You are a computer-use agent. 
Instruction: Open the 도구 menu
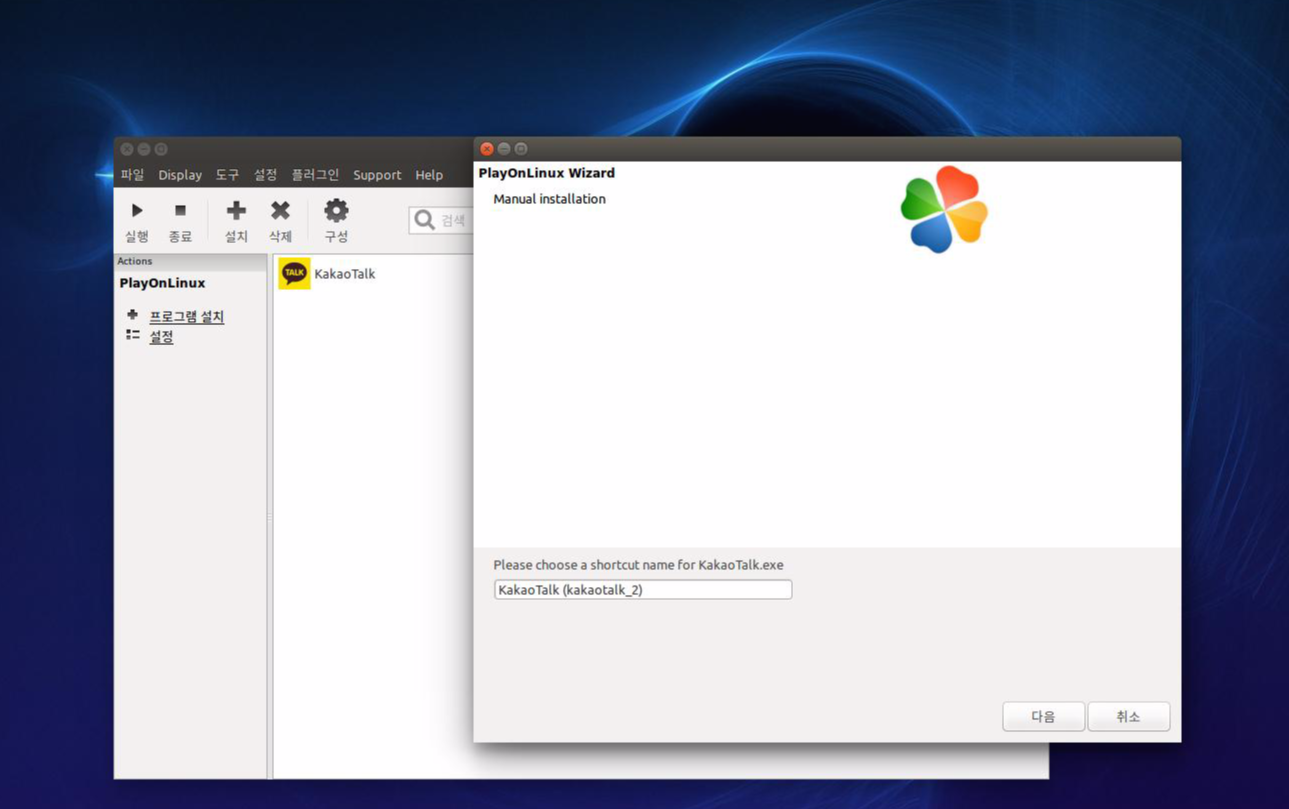pos(228,175)
